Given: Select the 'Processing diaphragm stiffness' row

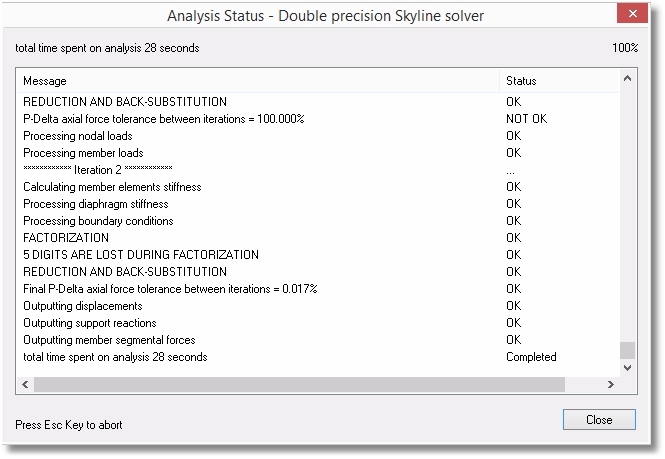Looking at the screenshot, I should pos(95,204).
